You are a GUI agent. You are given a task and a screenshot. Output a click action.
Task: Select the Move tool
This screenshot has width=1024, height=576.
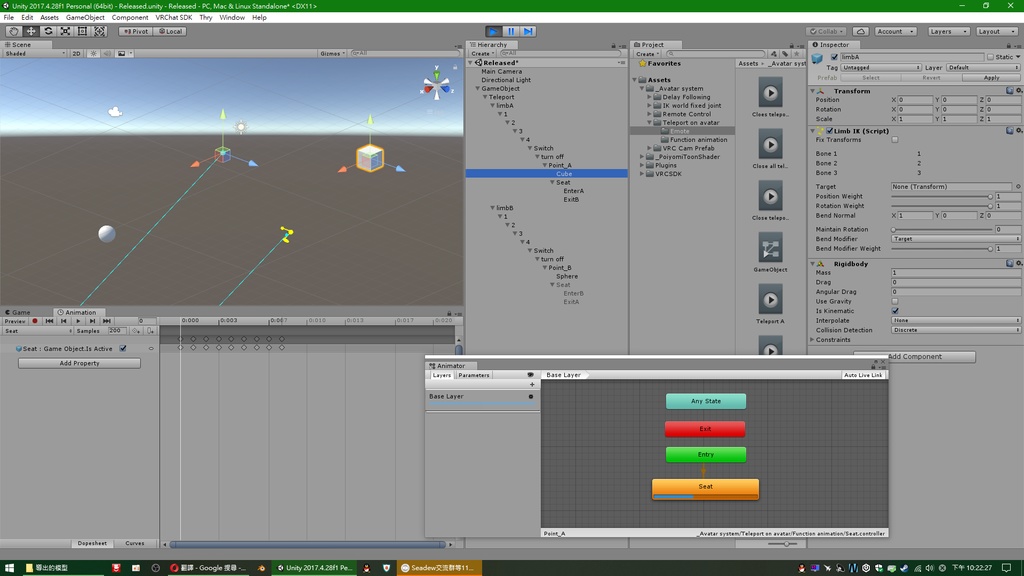click(31, 31)
